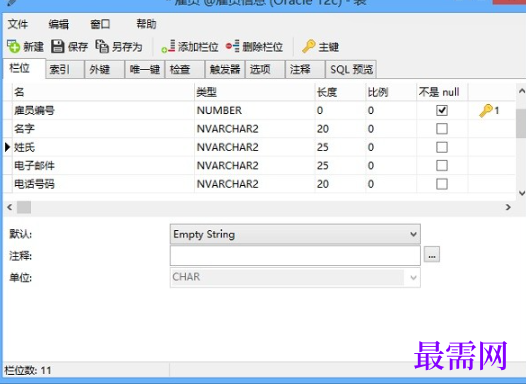Click the 添加栏位 (Add Field) icon
Viewport: 526px width, 387px height.
(x=168, y=46)
